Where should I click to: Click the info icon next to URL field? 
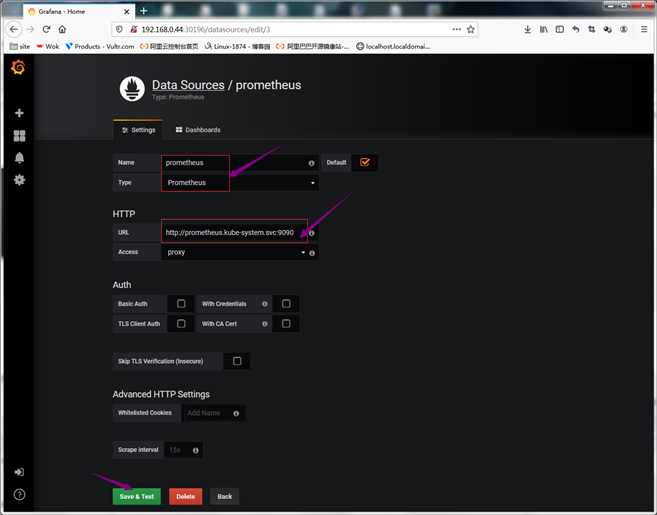[x=312, y=233]
